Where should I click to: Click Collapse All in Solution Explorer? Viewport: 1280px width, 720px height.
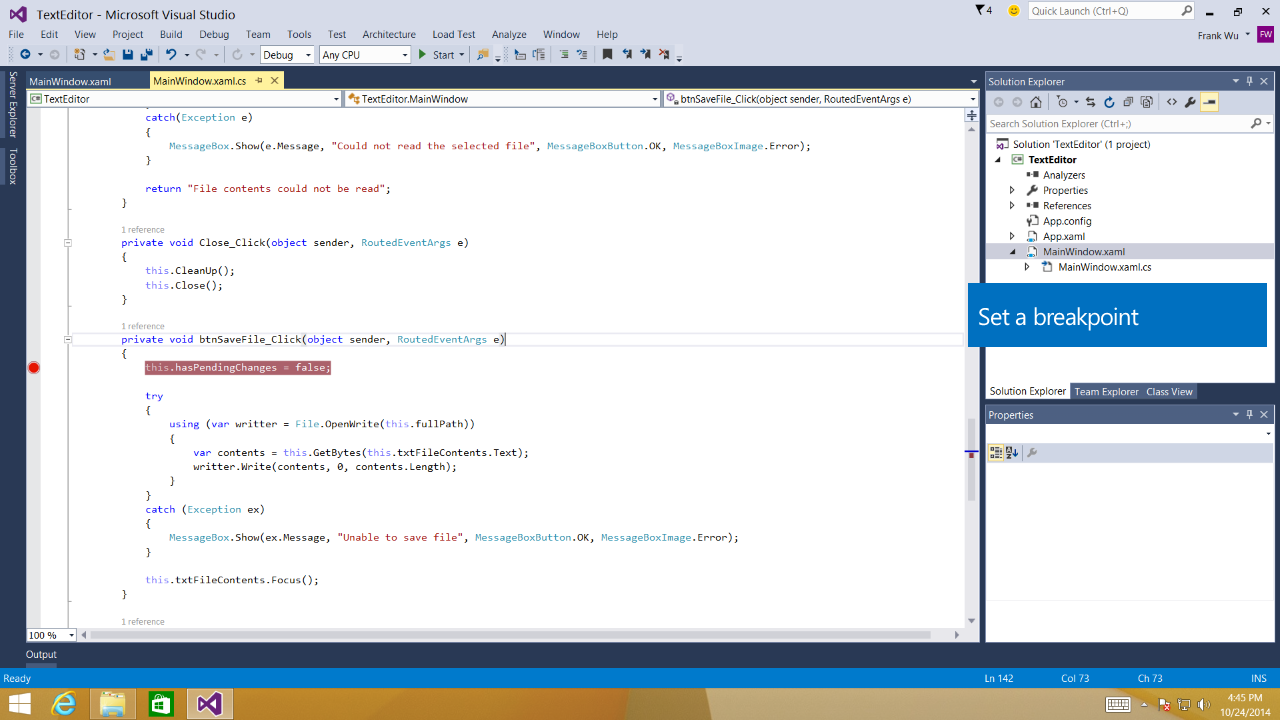click(x=1128, y=102)
